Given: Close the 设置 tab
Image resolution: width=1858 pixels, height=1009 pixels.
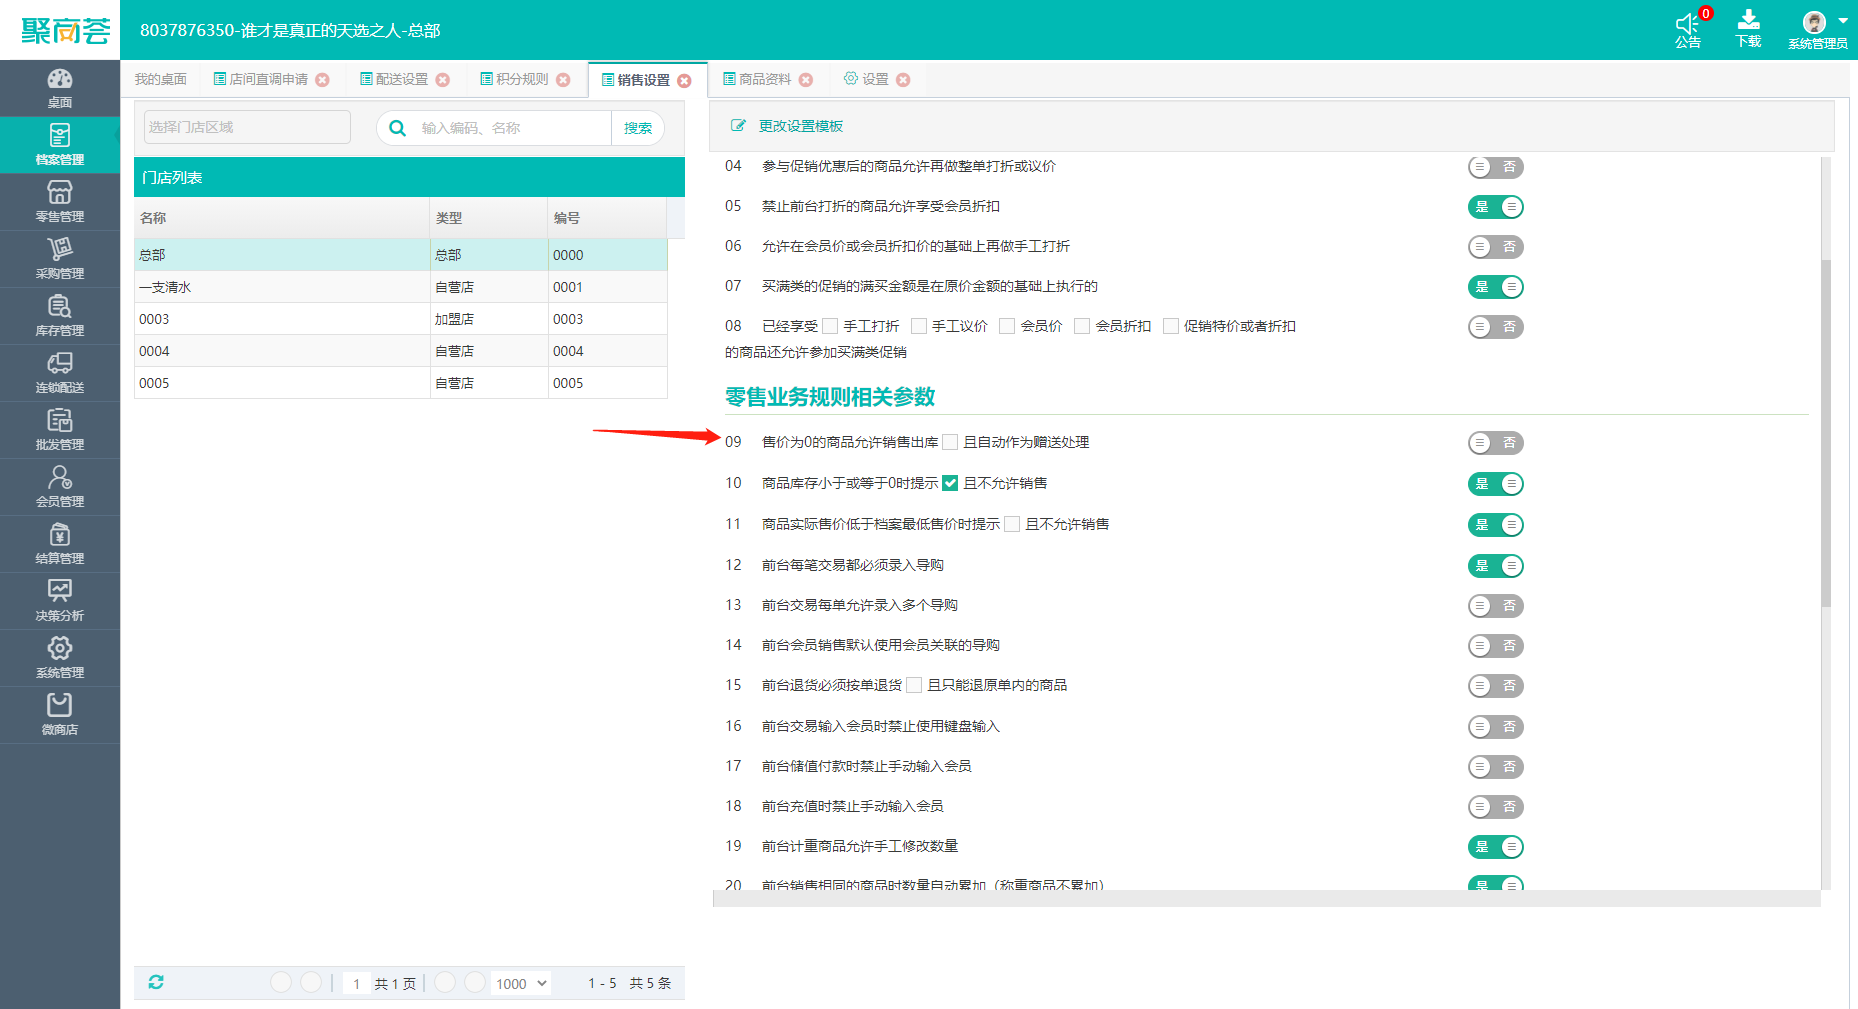Looking at the screenshot, I should pyautogui.click(x=903, y=80).
